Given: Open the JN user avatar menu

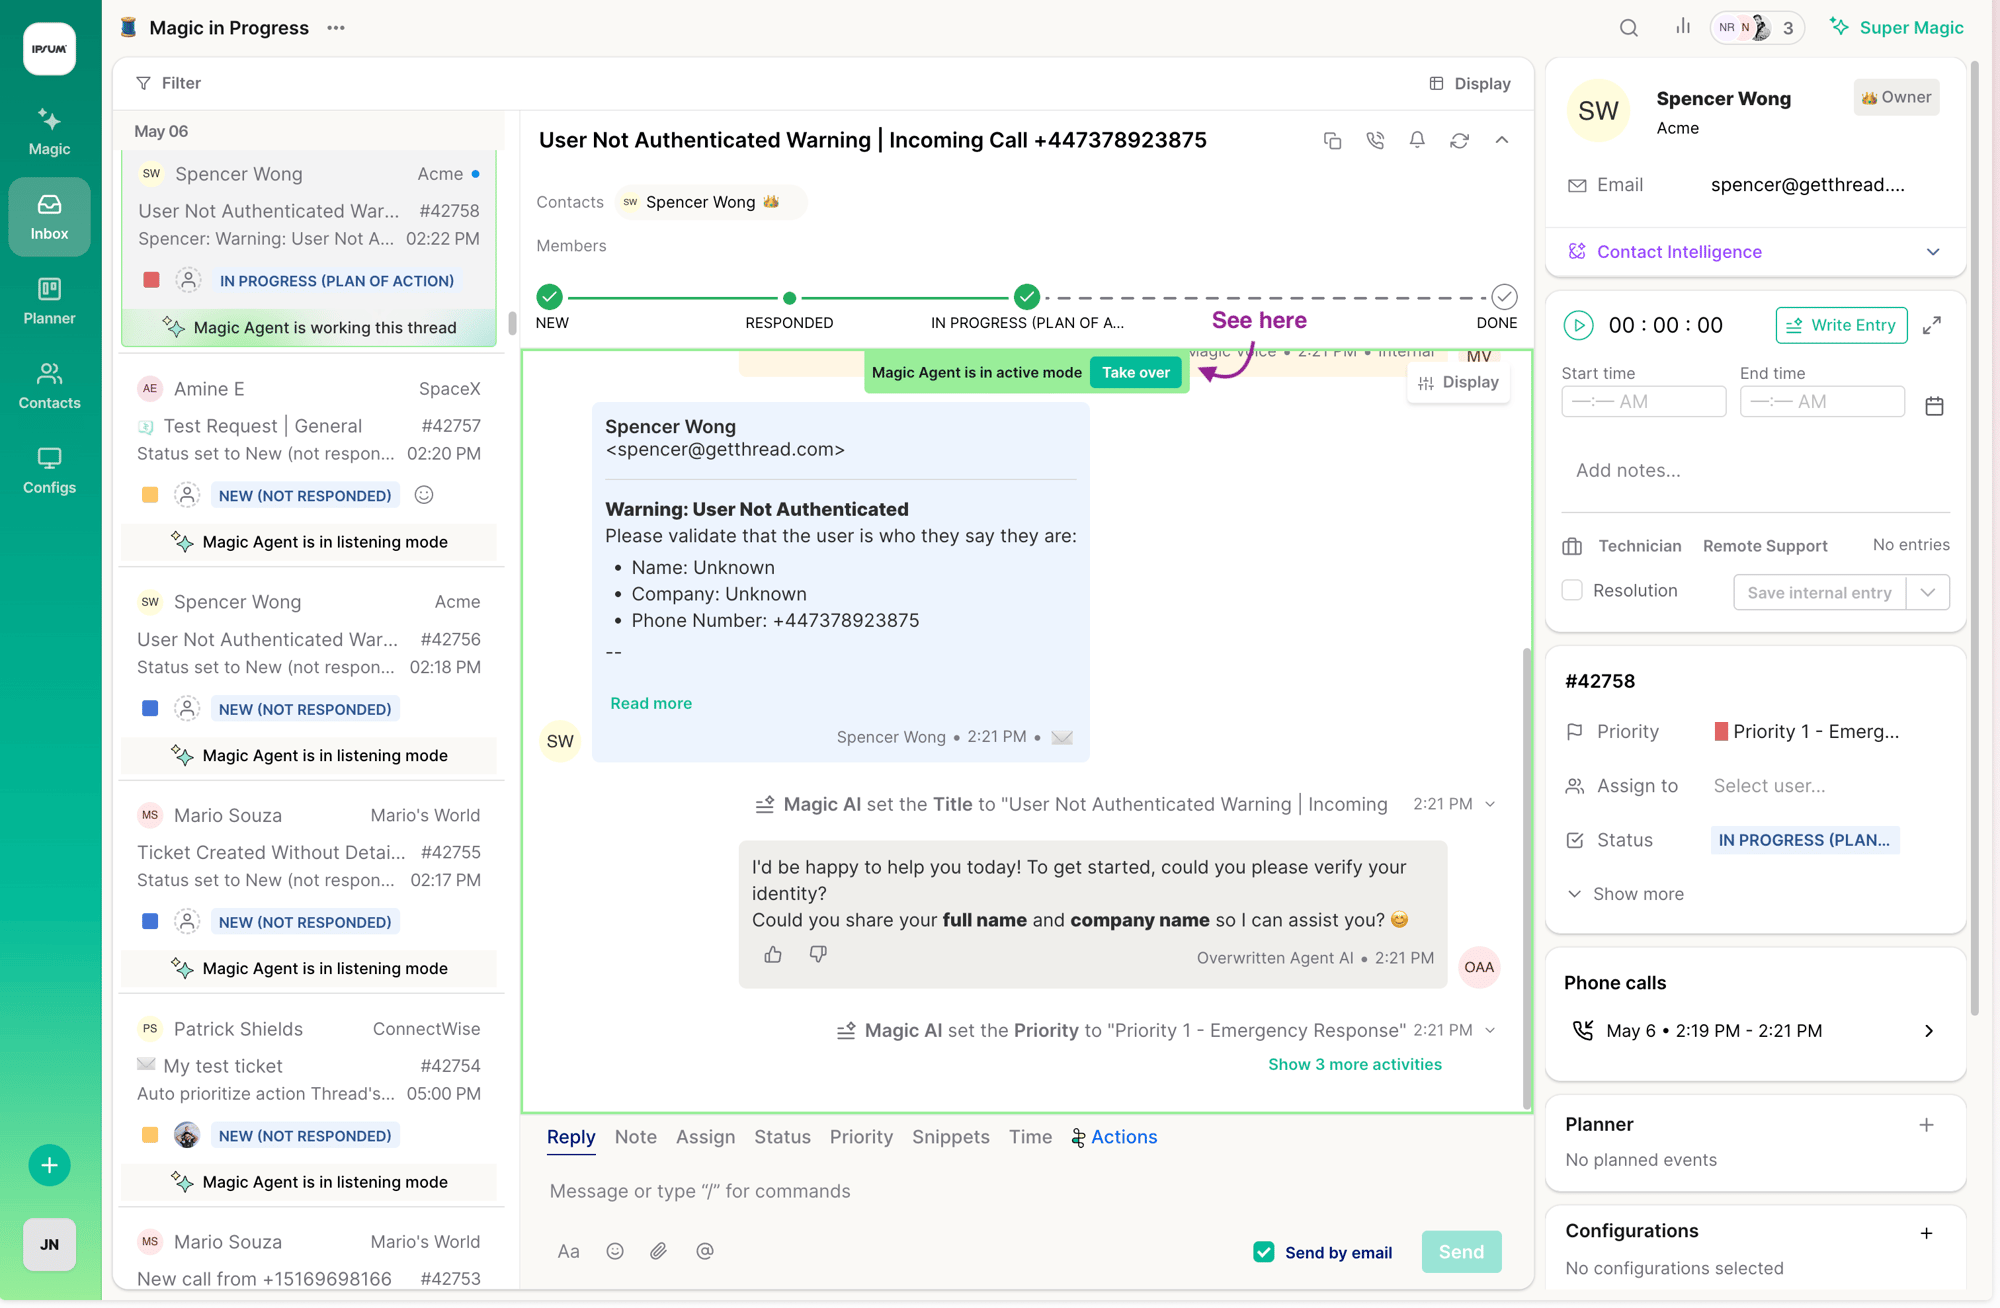Looking at the screenshot, I should [x=49, y=1244].
